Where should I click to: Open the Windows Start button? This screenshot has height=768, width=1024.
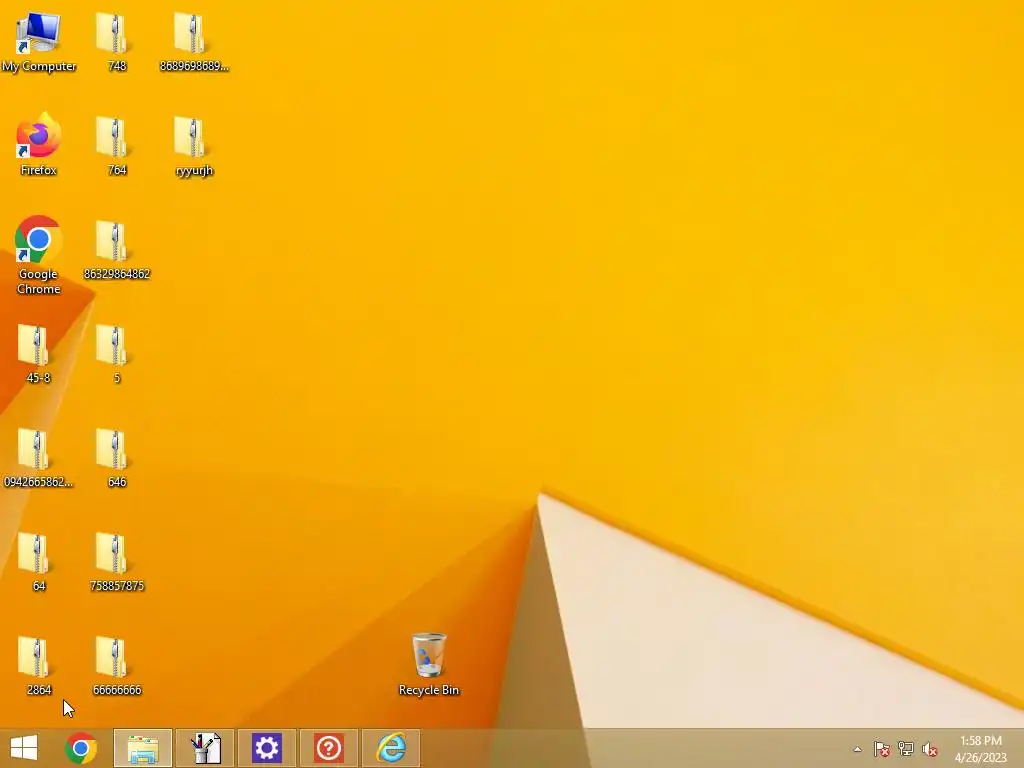24,748
